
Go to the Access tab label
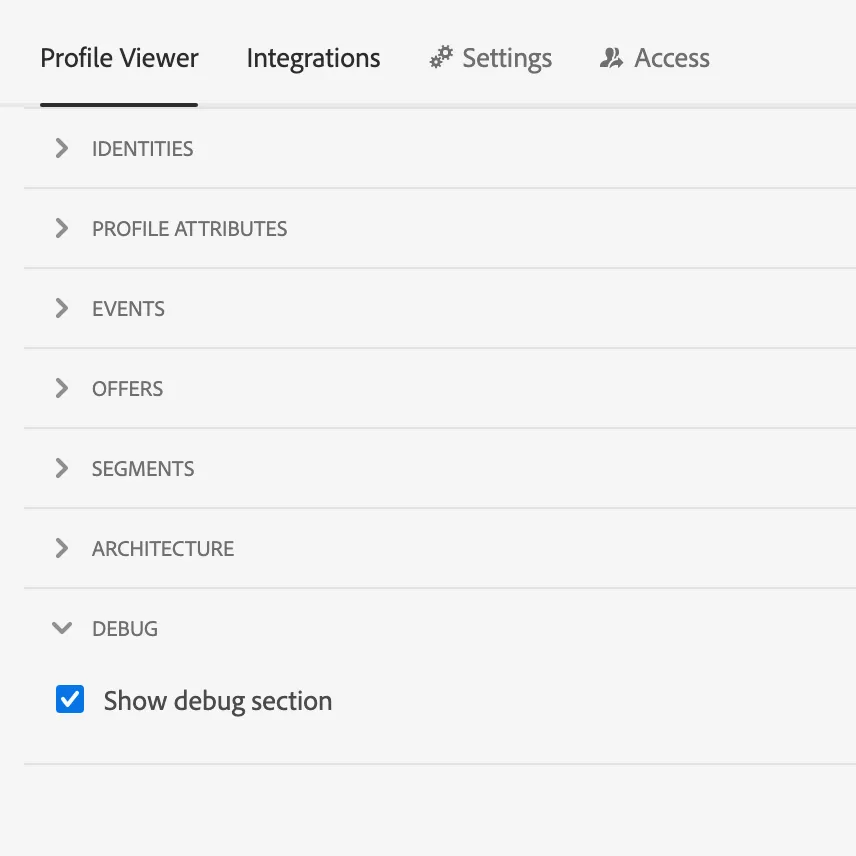672,58
